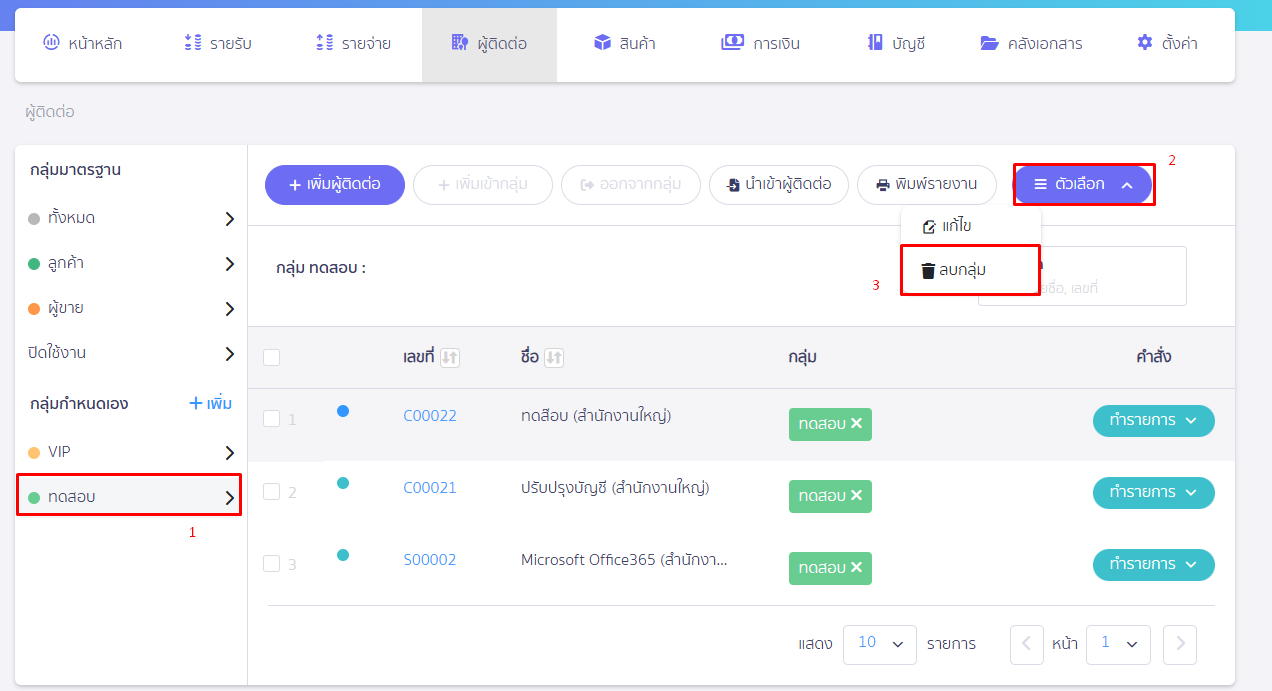Open ทำรายการ dropdown for C00021
This screenshot has width=1272, height=691.
[x=1153, y=492]
